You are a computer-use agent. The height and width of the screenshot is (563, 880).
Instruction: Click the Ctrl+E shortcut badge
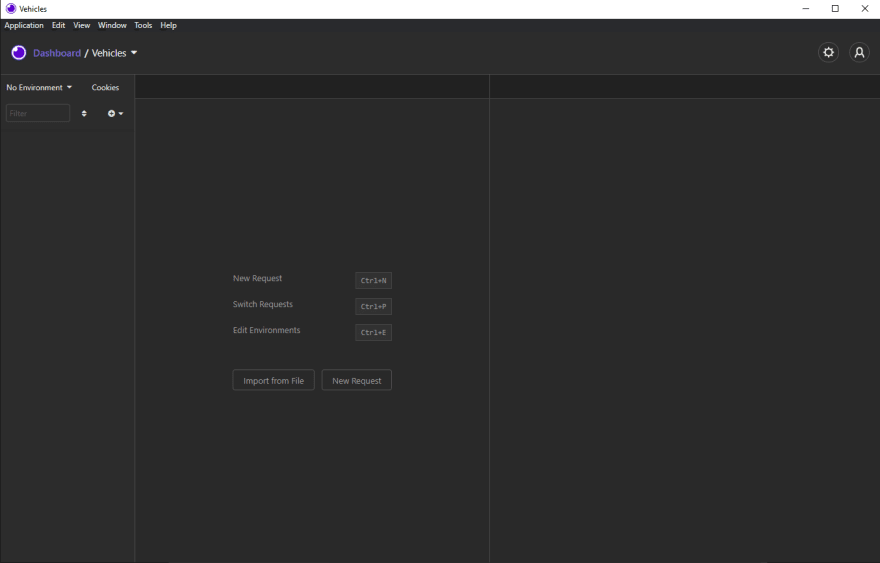[373, 332]
